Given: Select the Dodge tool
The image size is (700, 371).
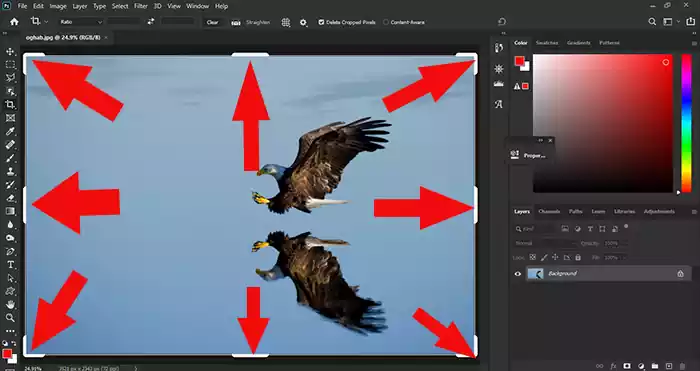Looking at the screenshot, I should pyautogui.click(x=10, y=238).
